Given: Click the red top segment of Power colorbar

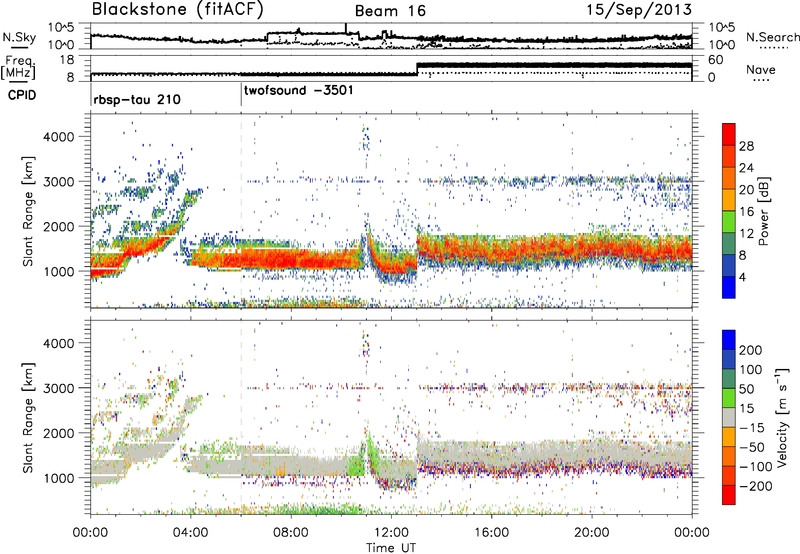Looking at the screenshot, I should click(x=729, y=134).
